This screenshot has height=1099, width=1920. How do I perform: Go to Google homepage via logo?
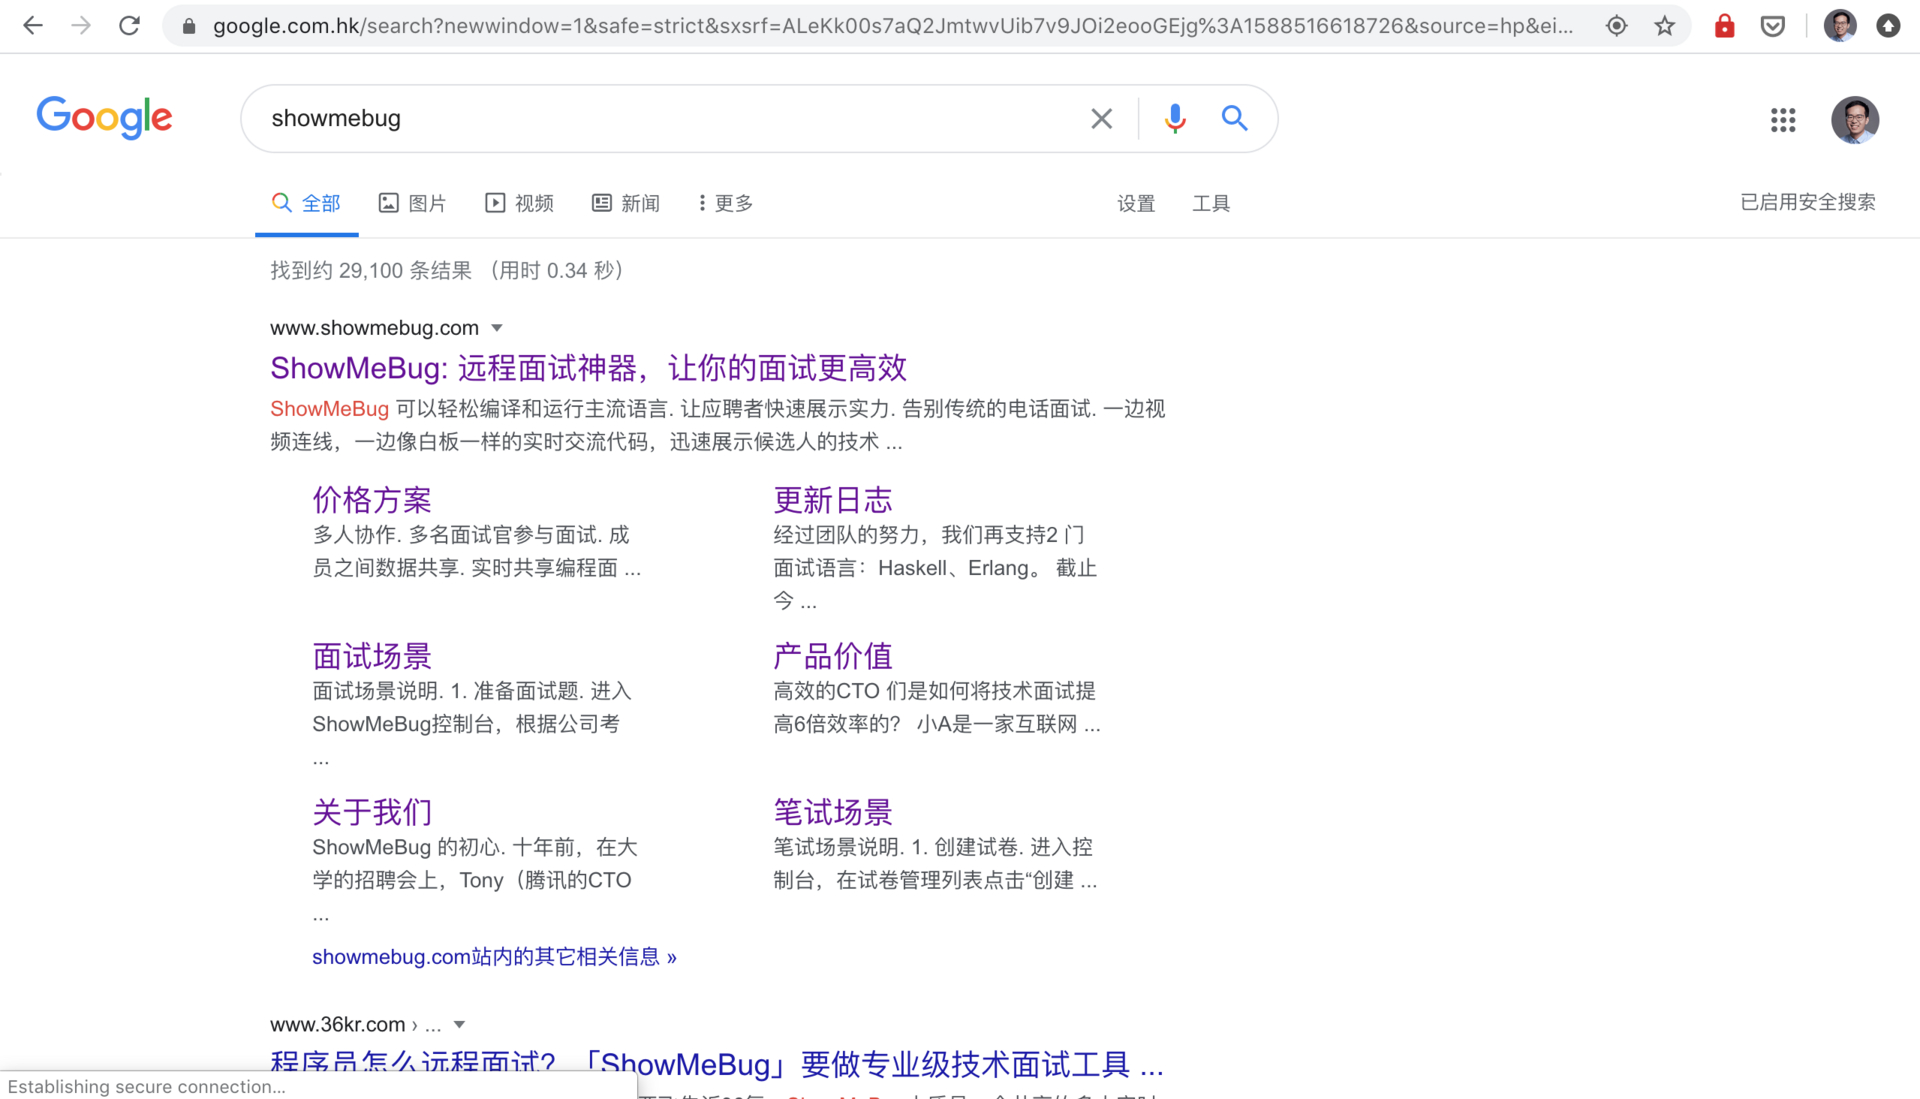(104, 118)
